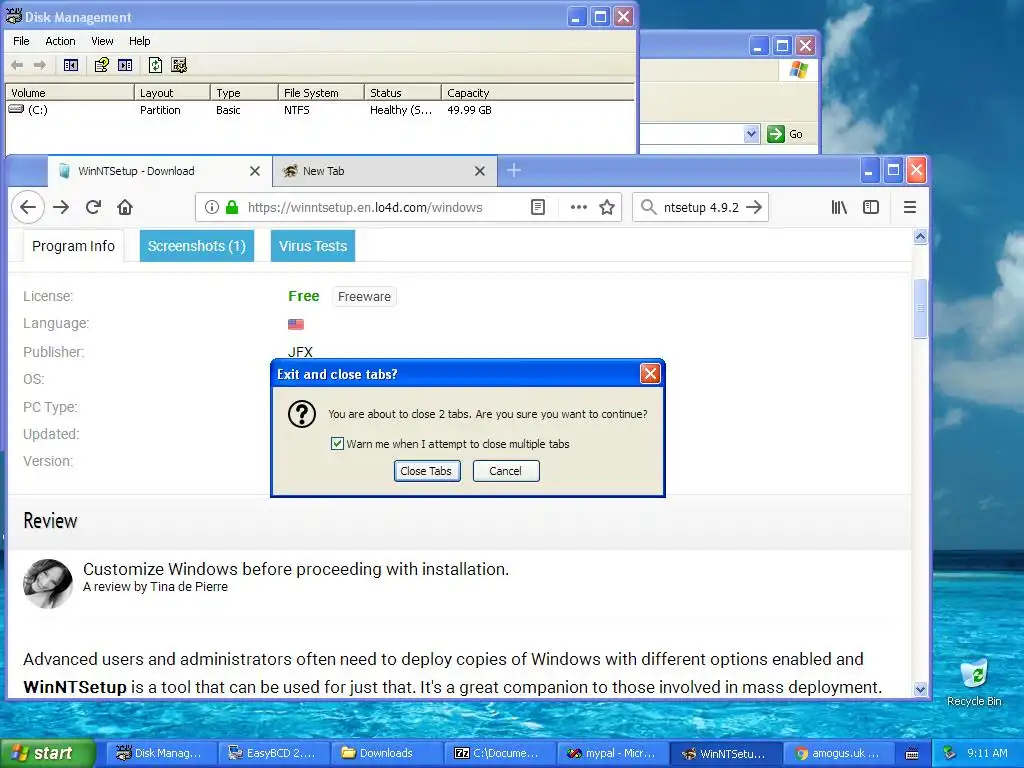Click Disk Management Properties help toolbar icon
This screenshot has width=1024, height=768.
[101, 65]
